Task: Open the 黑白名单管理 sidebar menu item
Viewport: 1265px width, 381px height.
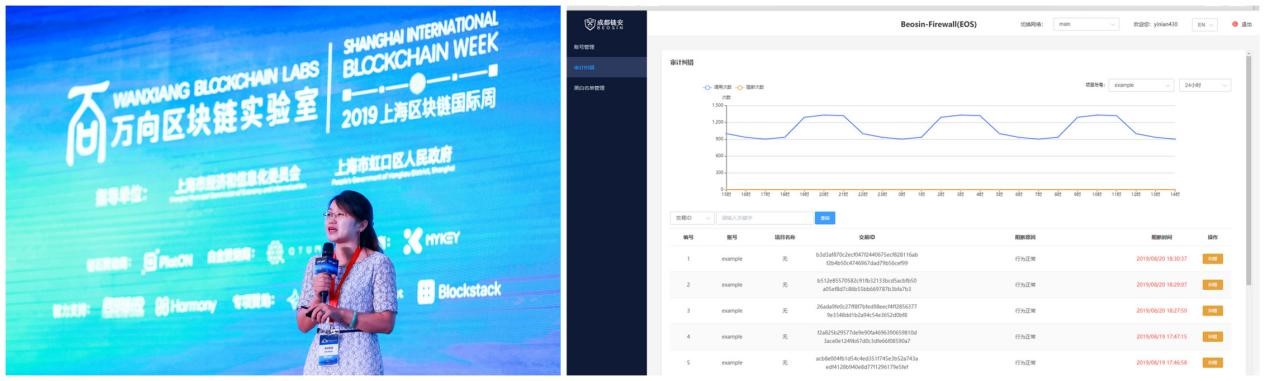Action: (589, 87)
